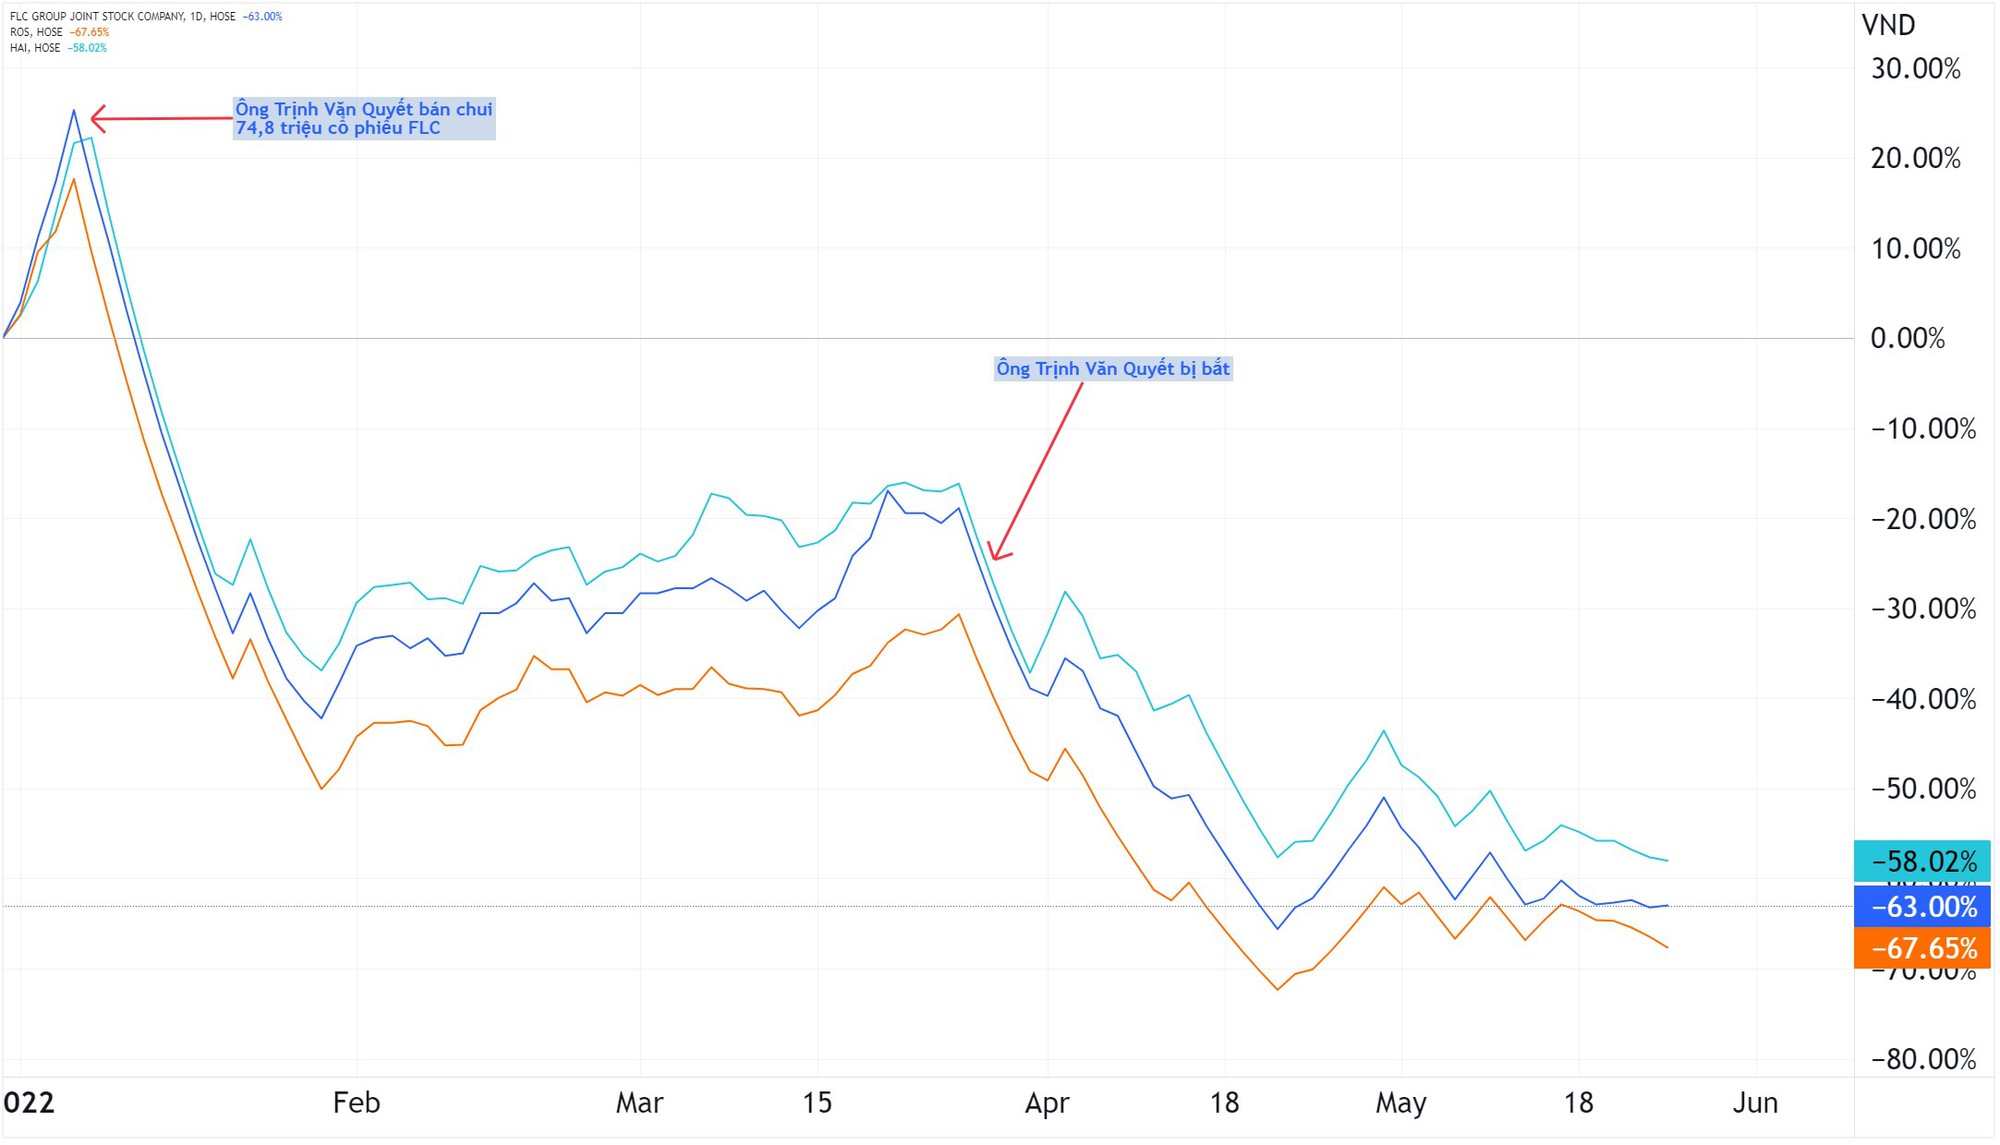Click the 30.00% axis label
The image size is (2000, 1145).
click(x=1917, y=69)
